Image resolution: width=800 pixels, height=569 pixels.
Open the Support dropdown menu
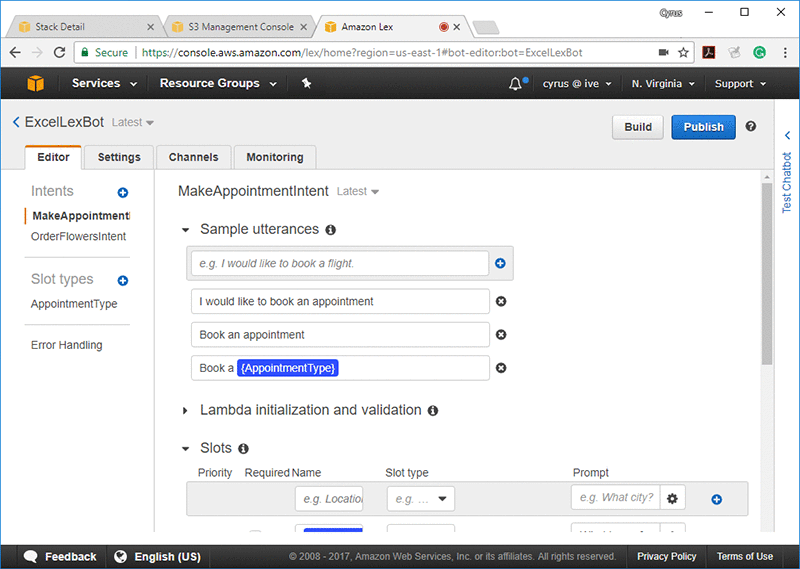coord(740,84)
